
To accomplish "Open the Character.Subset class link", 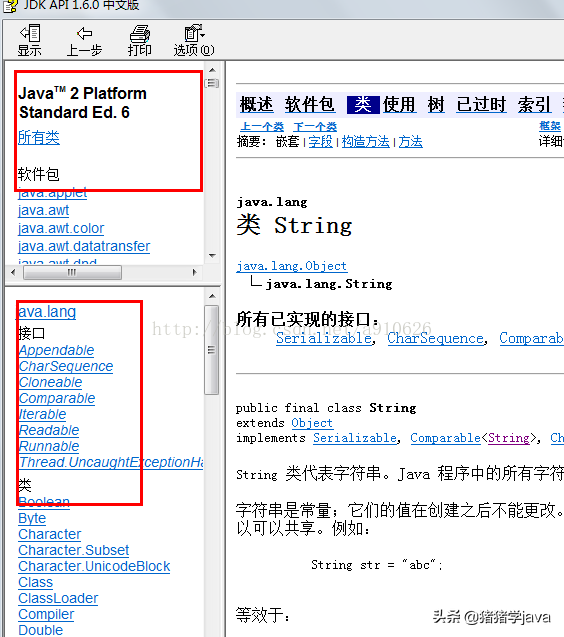I will 74,550.
